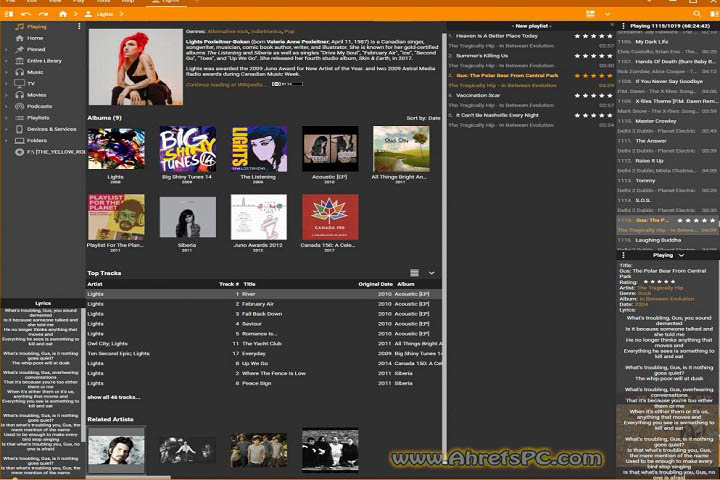The image size is (720, 480).
Task: Open the Juno Awards 2012 album
Action: point(259,217)
